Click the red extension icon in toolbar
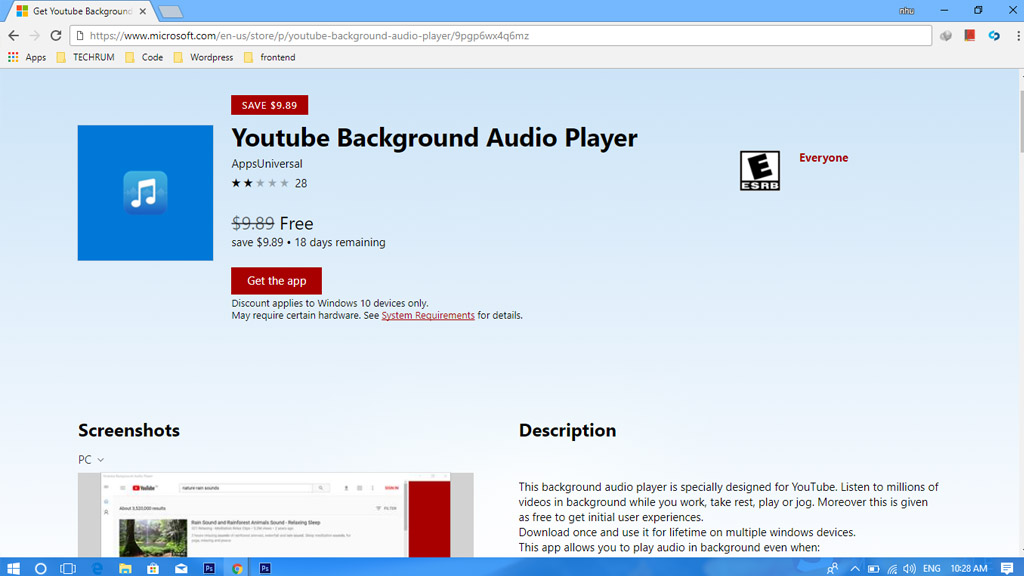 click(970, 35)
